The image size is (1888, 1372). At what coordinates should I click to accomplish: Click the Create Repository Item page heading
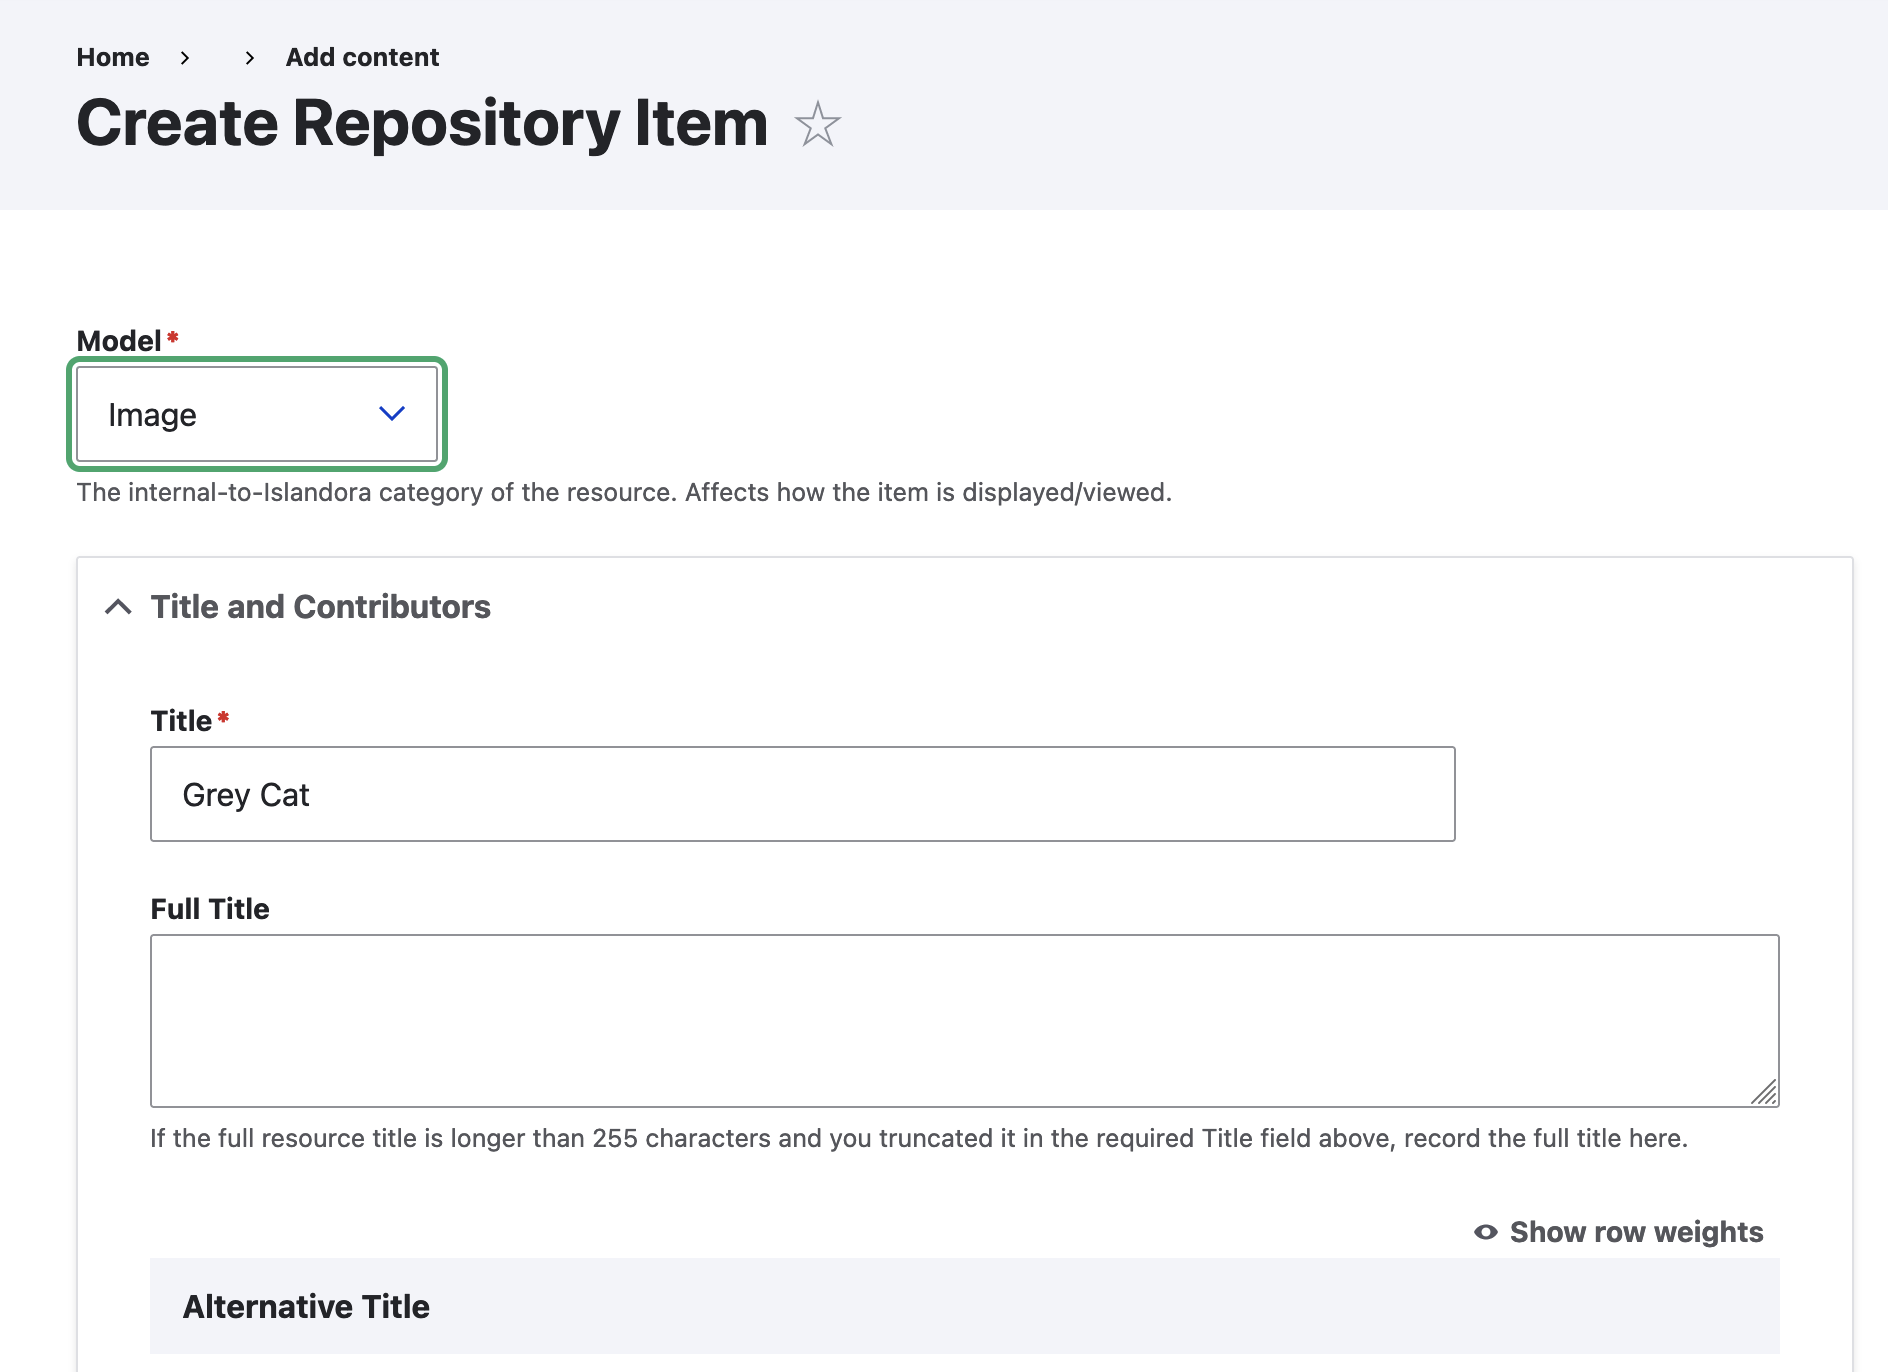422,124
